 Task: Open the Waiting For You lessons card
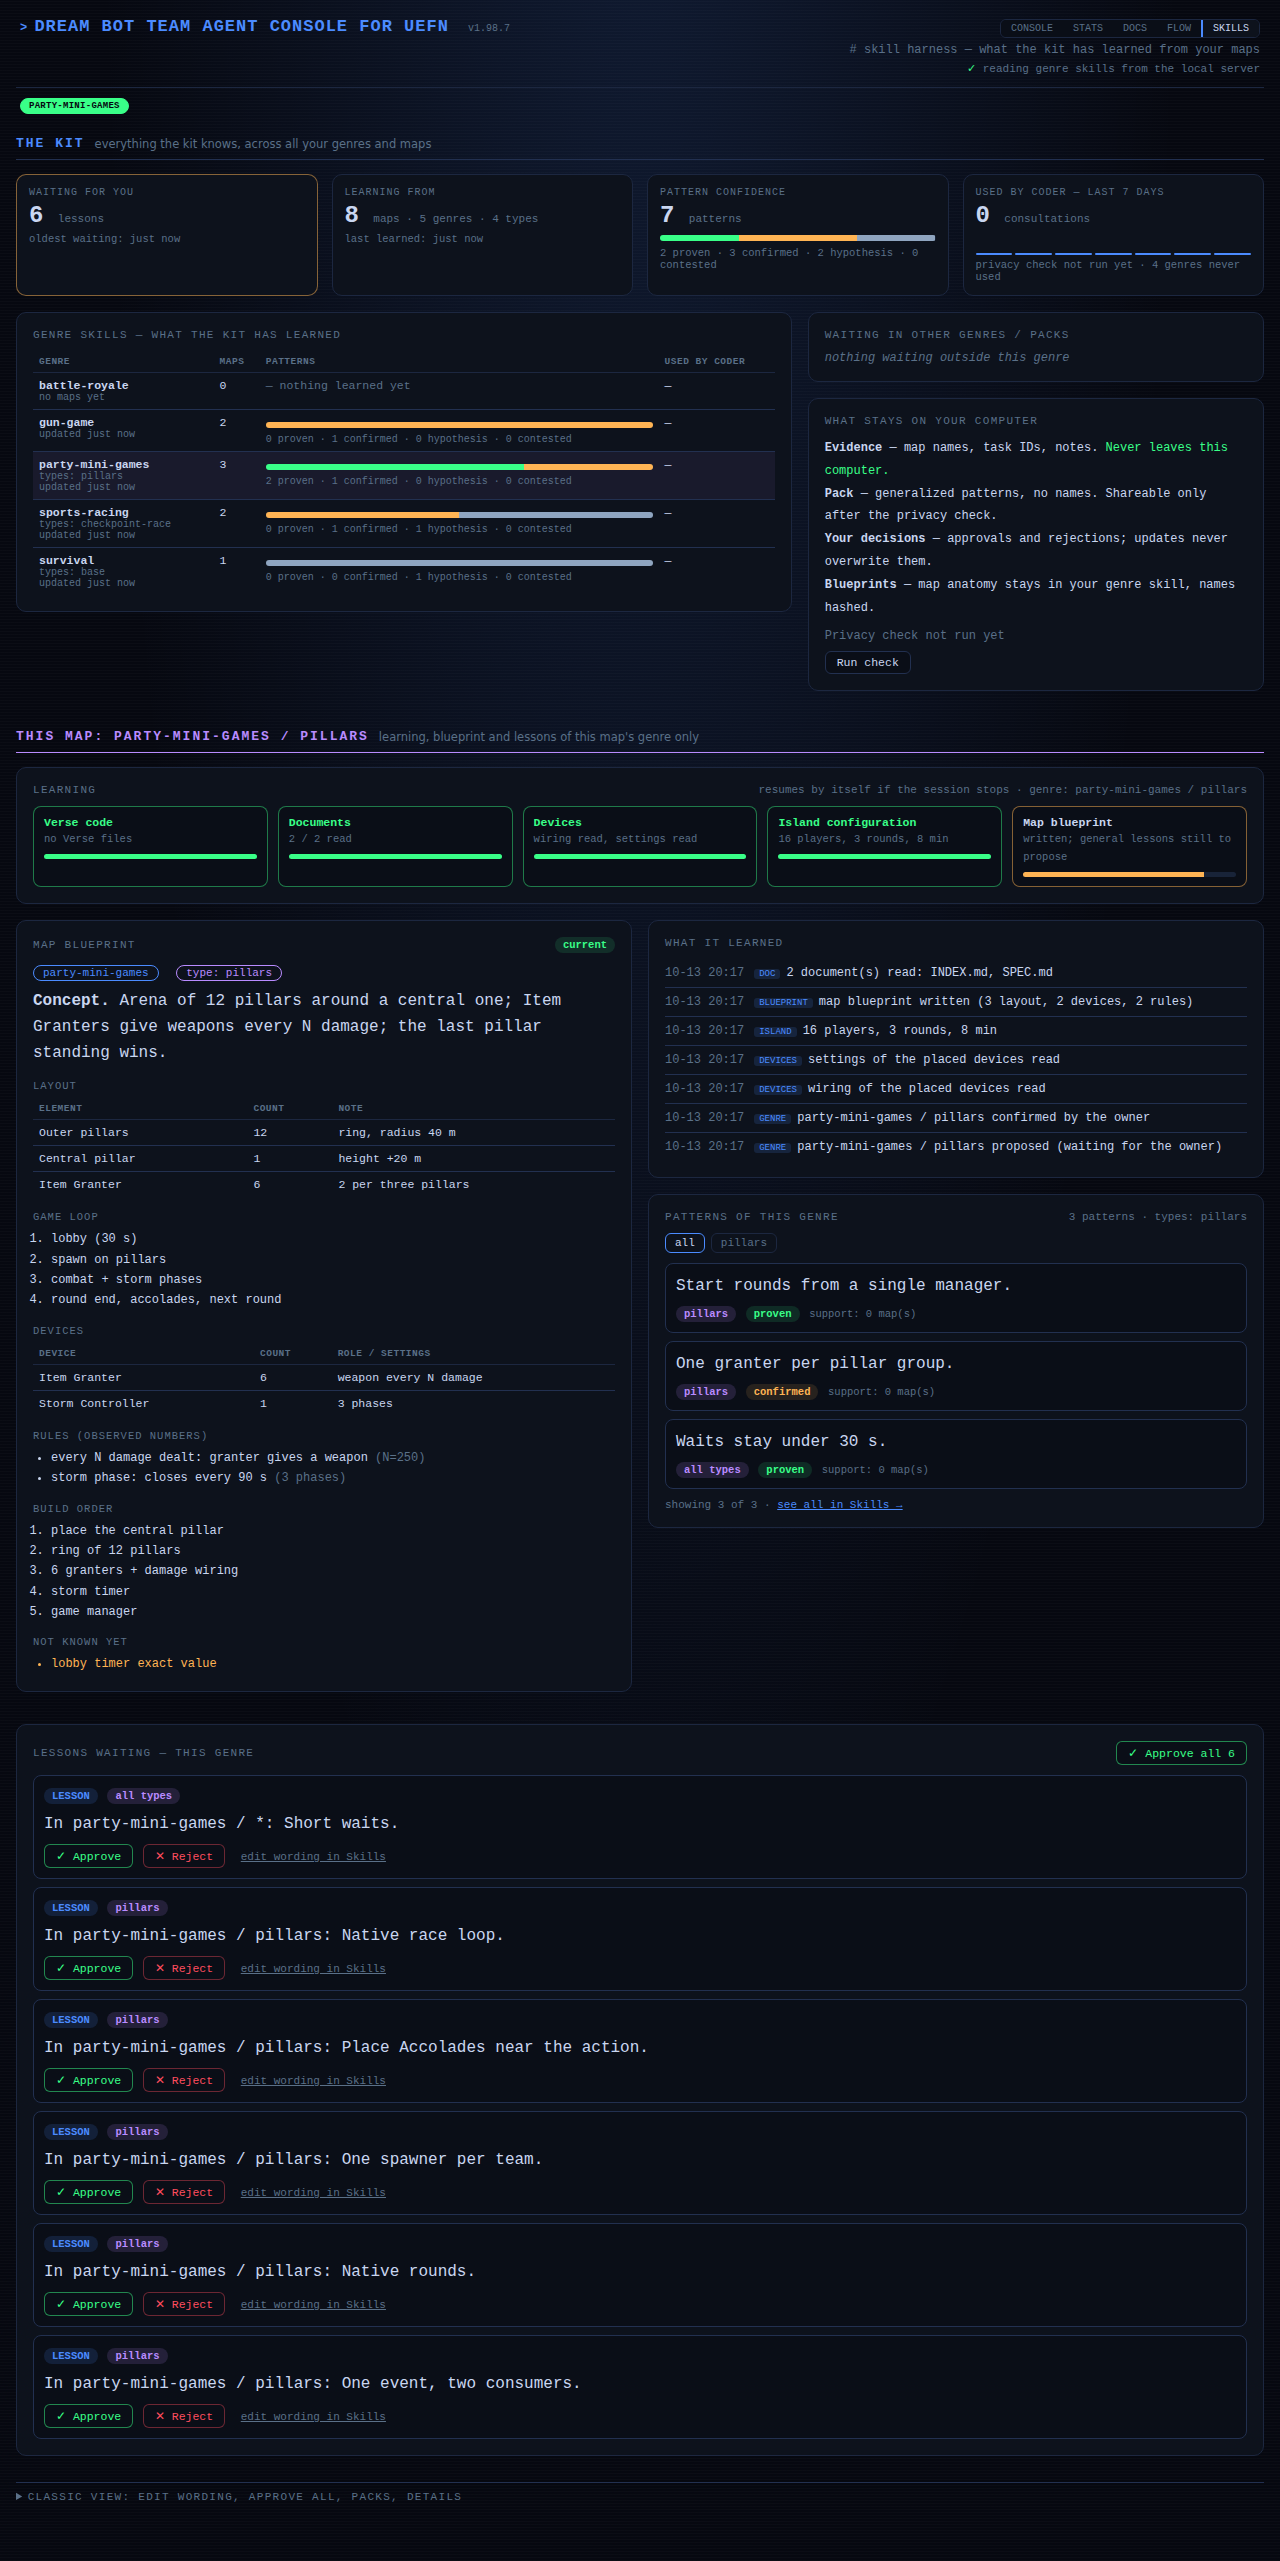pyautogui.click(x=167, y=235)
